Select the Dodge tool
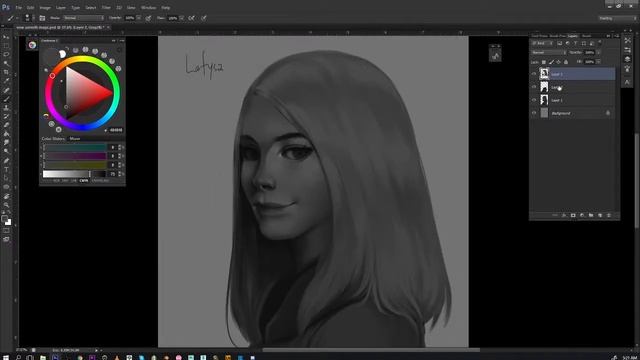The width and height of the screenshot is (640, 360). (x=6, y=151)
